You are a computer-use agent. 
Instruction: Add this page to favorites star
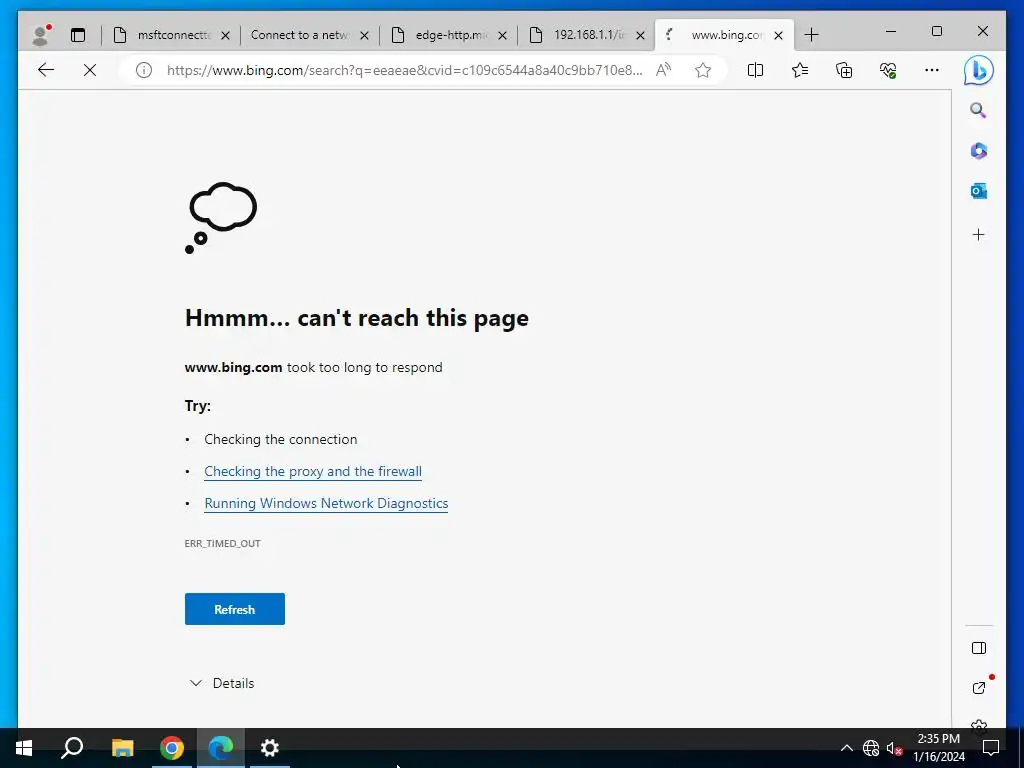[703, 70]
